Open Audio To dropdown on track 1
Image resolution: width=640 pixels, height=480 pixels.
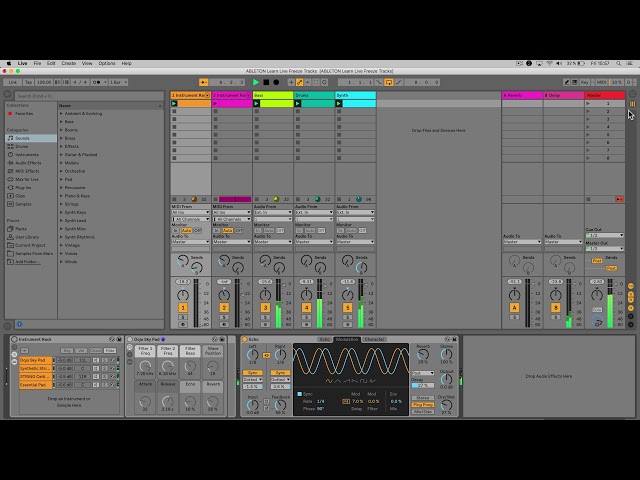pyautogui.click(x=191, y=242)
